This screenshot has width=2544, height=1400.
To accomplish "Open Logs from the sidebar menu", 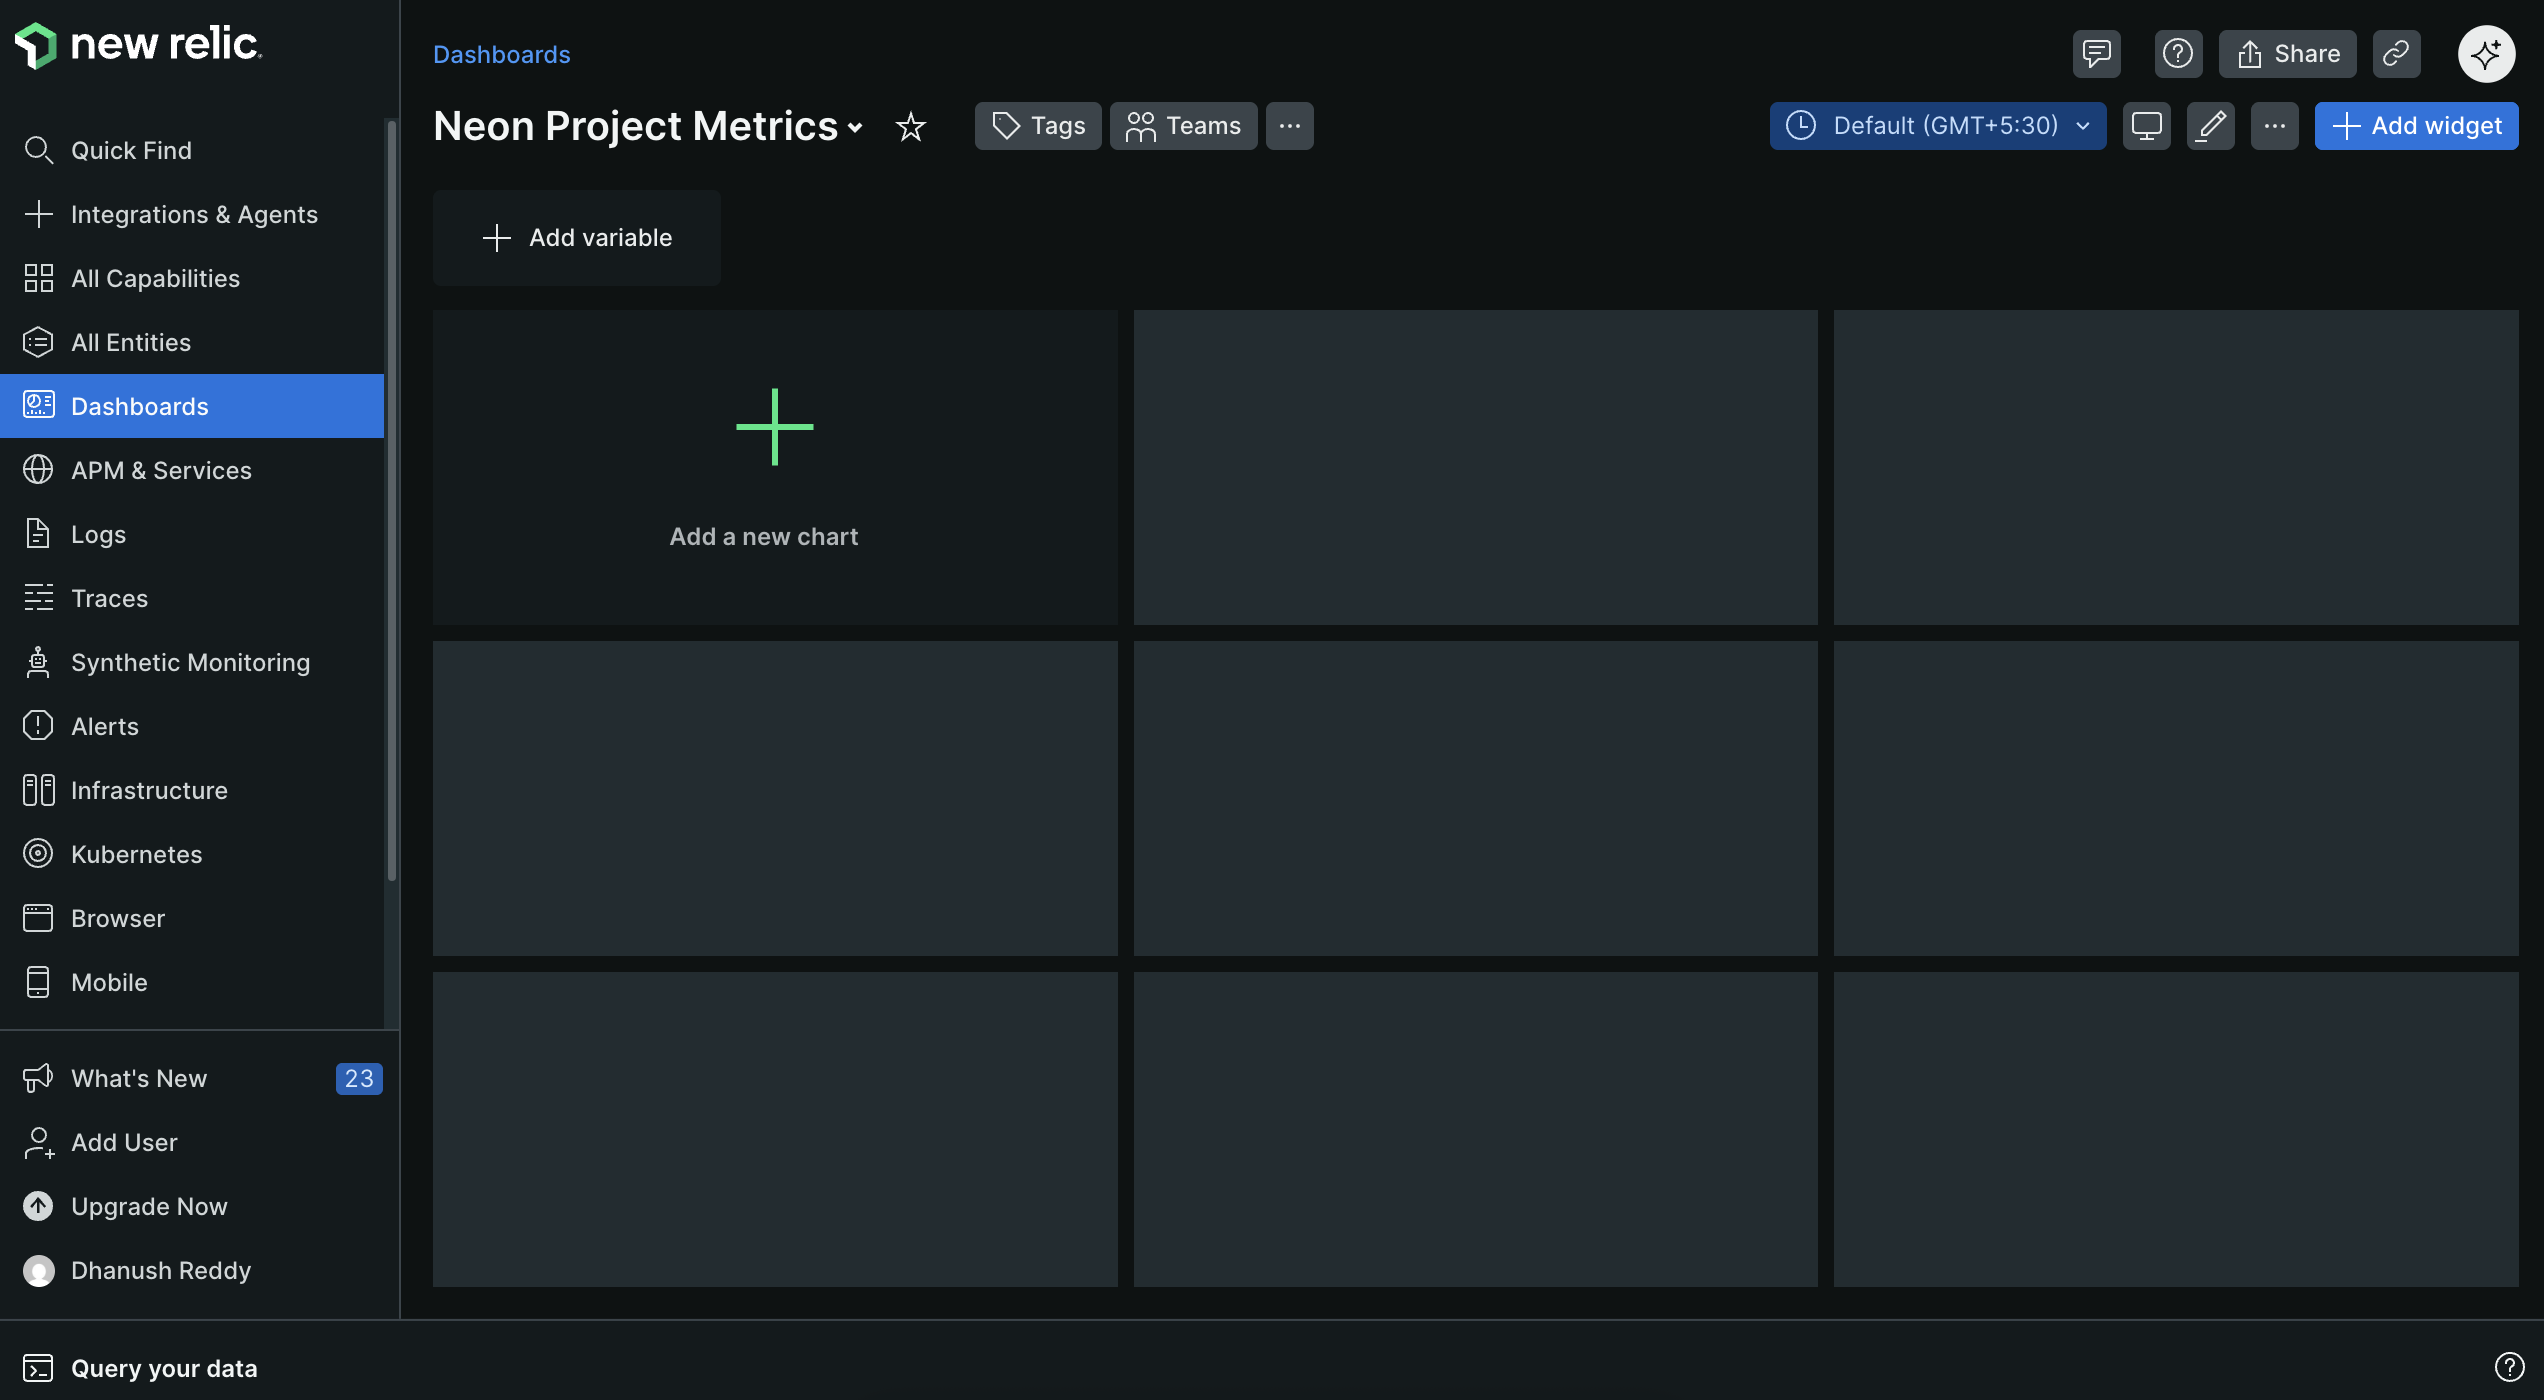I will tap(98, 534).
